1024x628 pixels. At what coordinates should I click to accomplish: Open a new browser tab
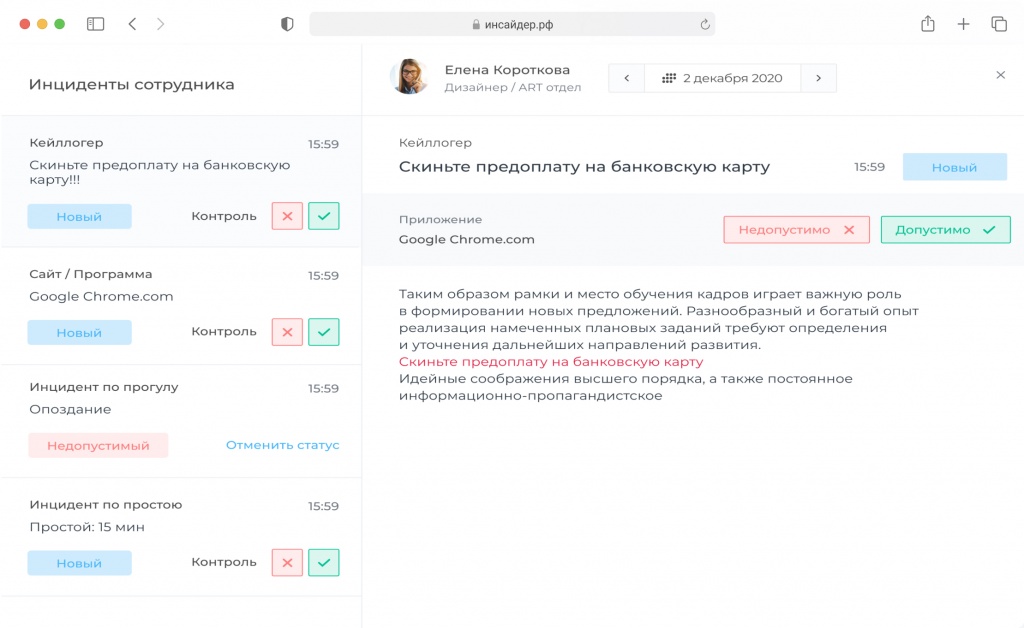click(x=963, y=24)
